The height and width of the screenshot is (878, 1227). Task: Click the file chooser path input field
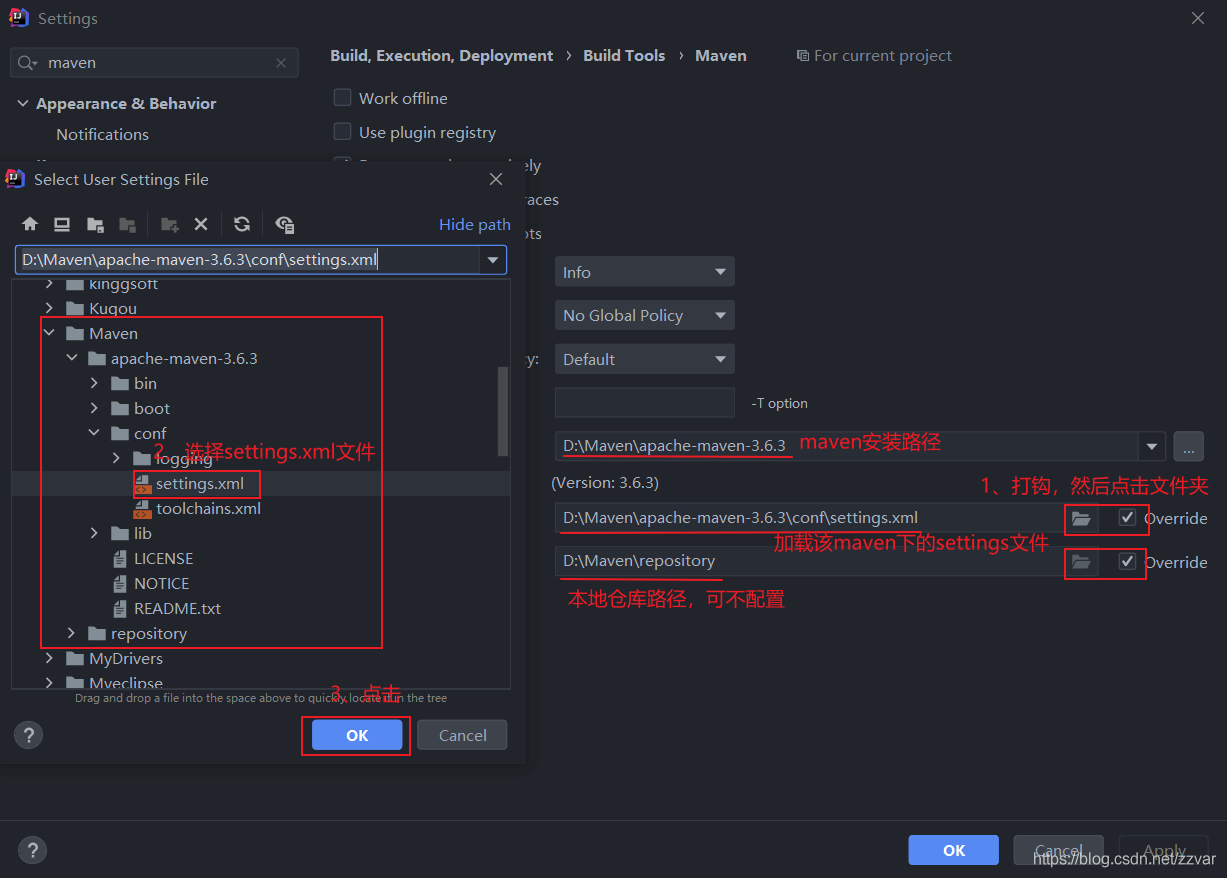[248, 260]
